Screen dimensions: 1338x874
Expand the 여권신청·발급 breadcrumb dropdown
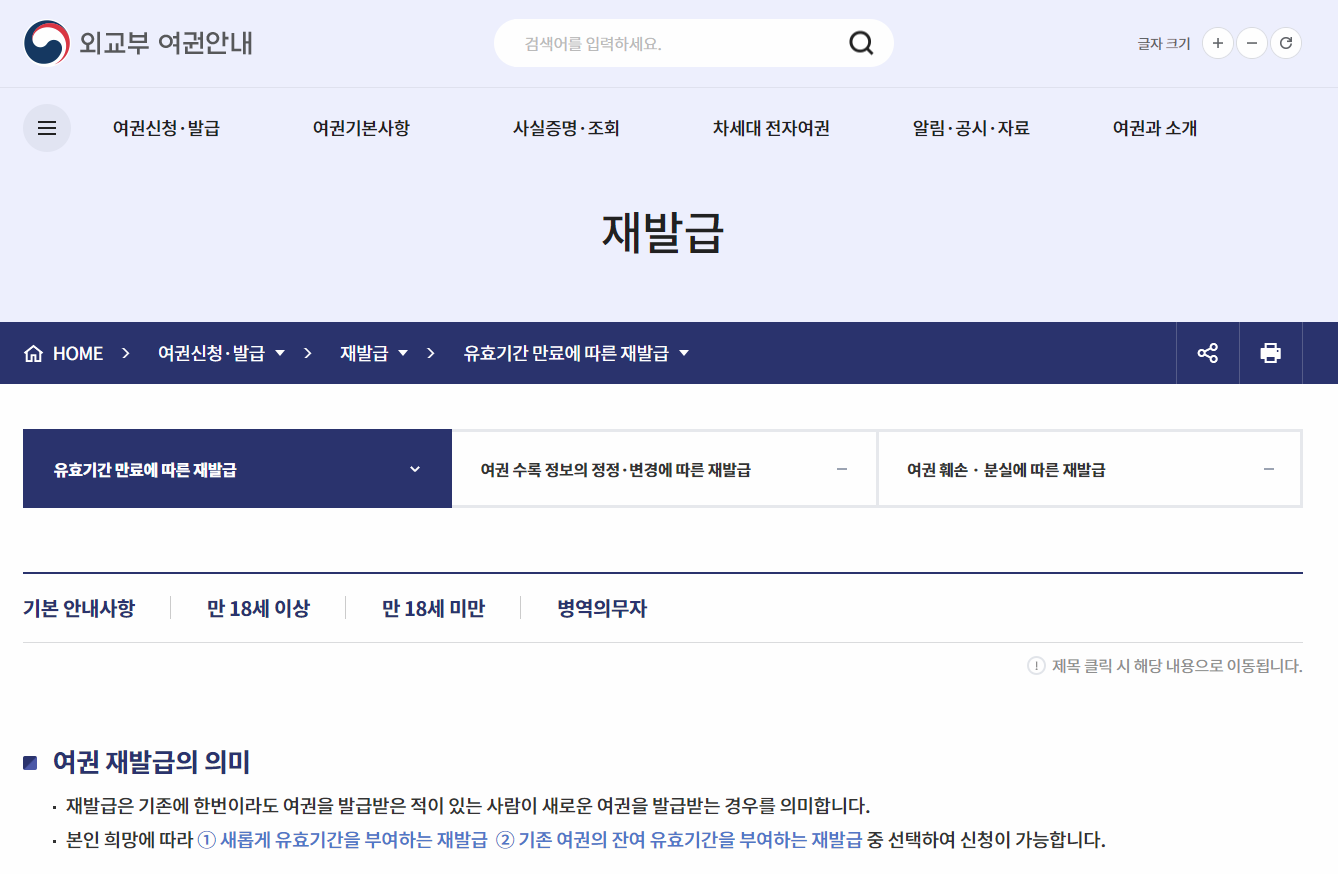click(281, 352)
